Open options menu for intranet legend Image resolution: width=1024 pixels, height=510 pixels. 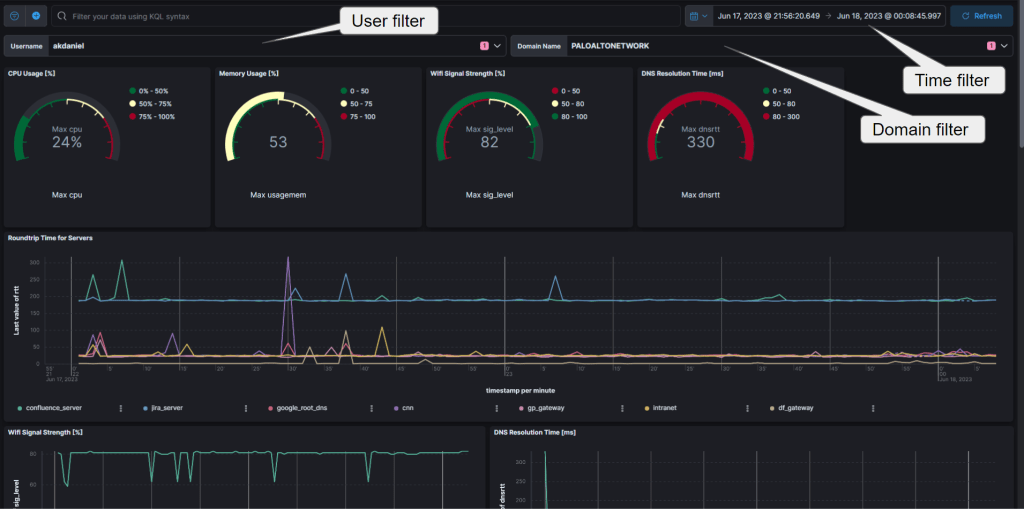click(x=747, y=408)
